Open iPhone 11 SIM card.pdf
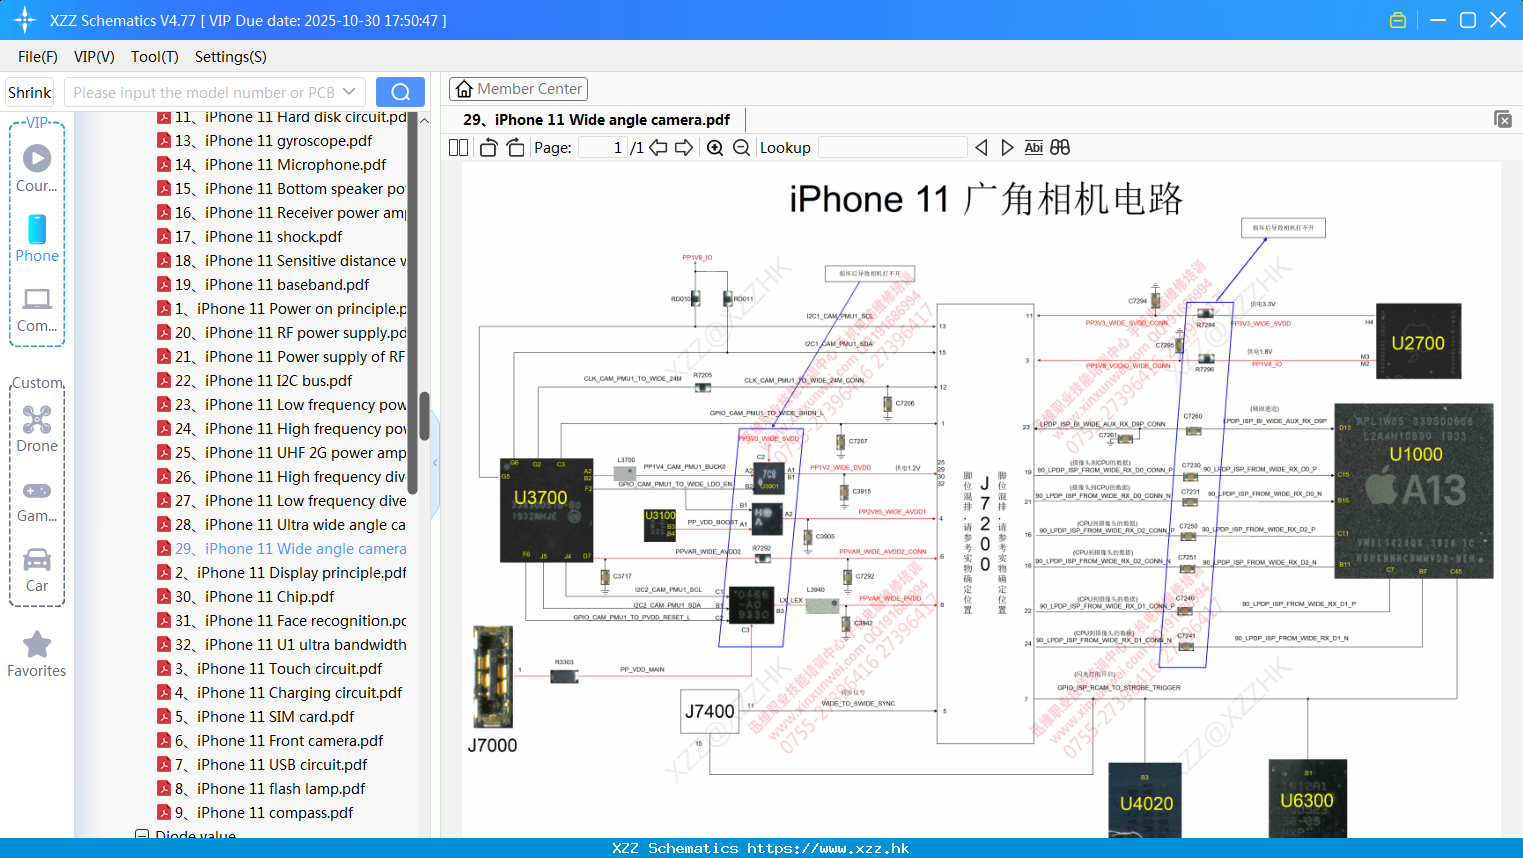The image size is (1523, 858). pos(256,717)
